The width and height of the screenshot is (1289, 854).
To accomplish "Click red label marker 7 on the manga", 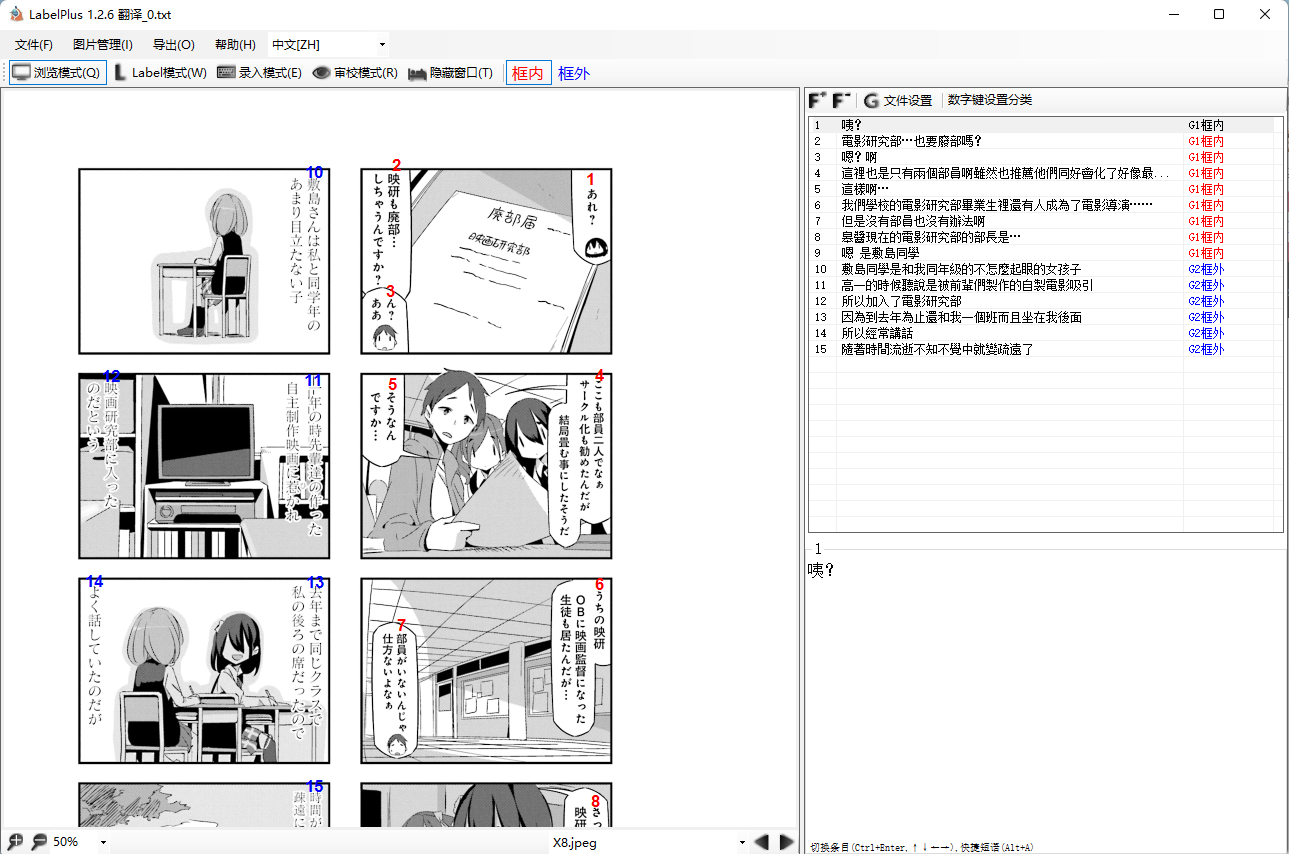I will (401, 626).
